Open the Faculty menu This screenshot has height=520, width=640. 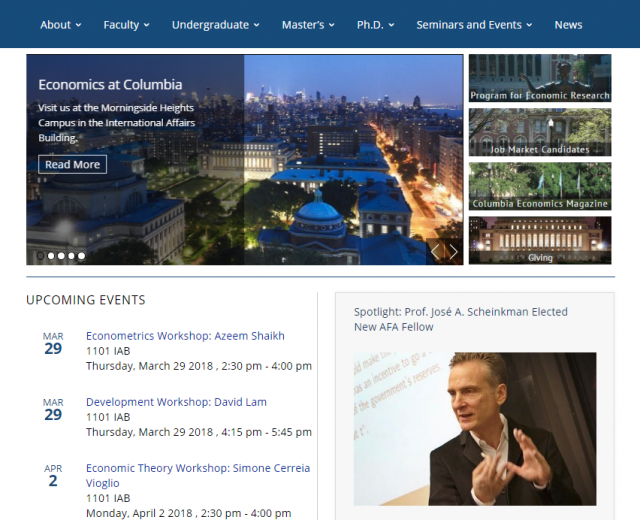click(x=126, y=25)
